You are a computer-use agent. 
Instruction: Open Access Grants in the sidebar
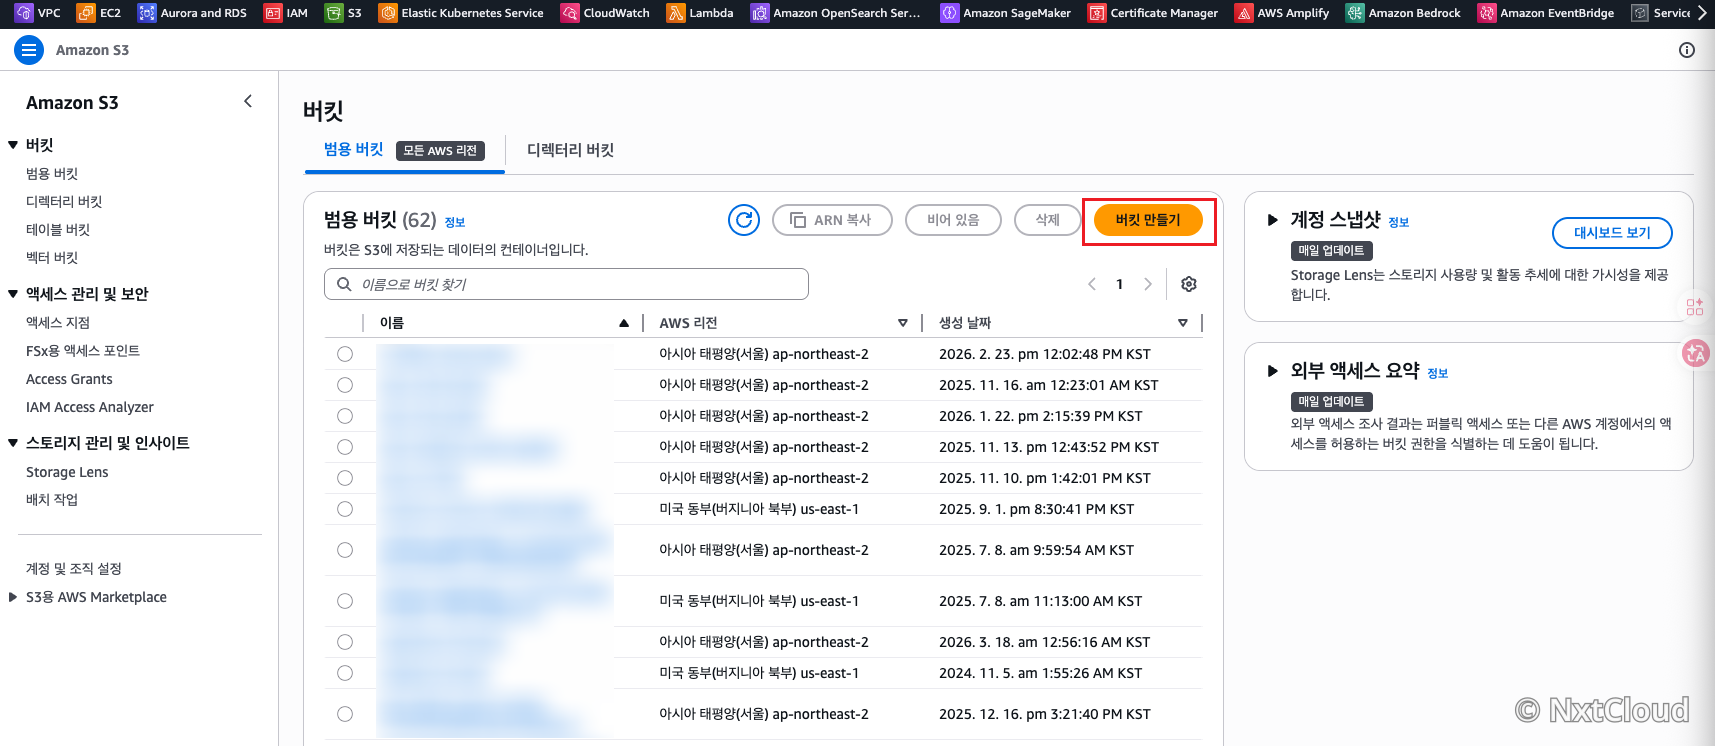click(x=69, y=379)
